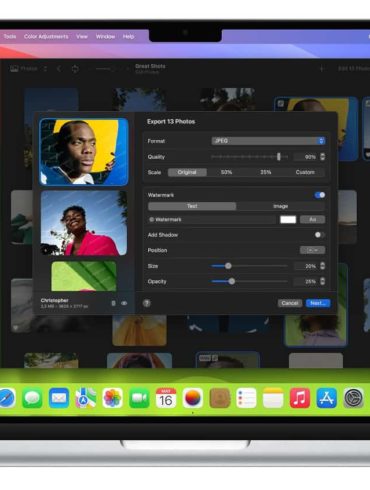Click the Opacity 25% value field

[x=306, y=281]
